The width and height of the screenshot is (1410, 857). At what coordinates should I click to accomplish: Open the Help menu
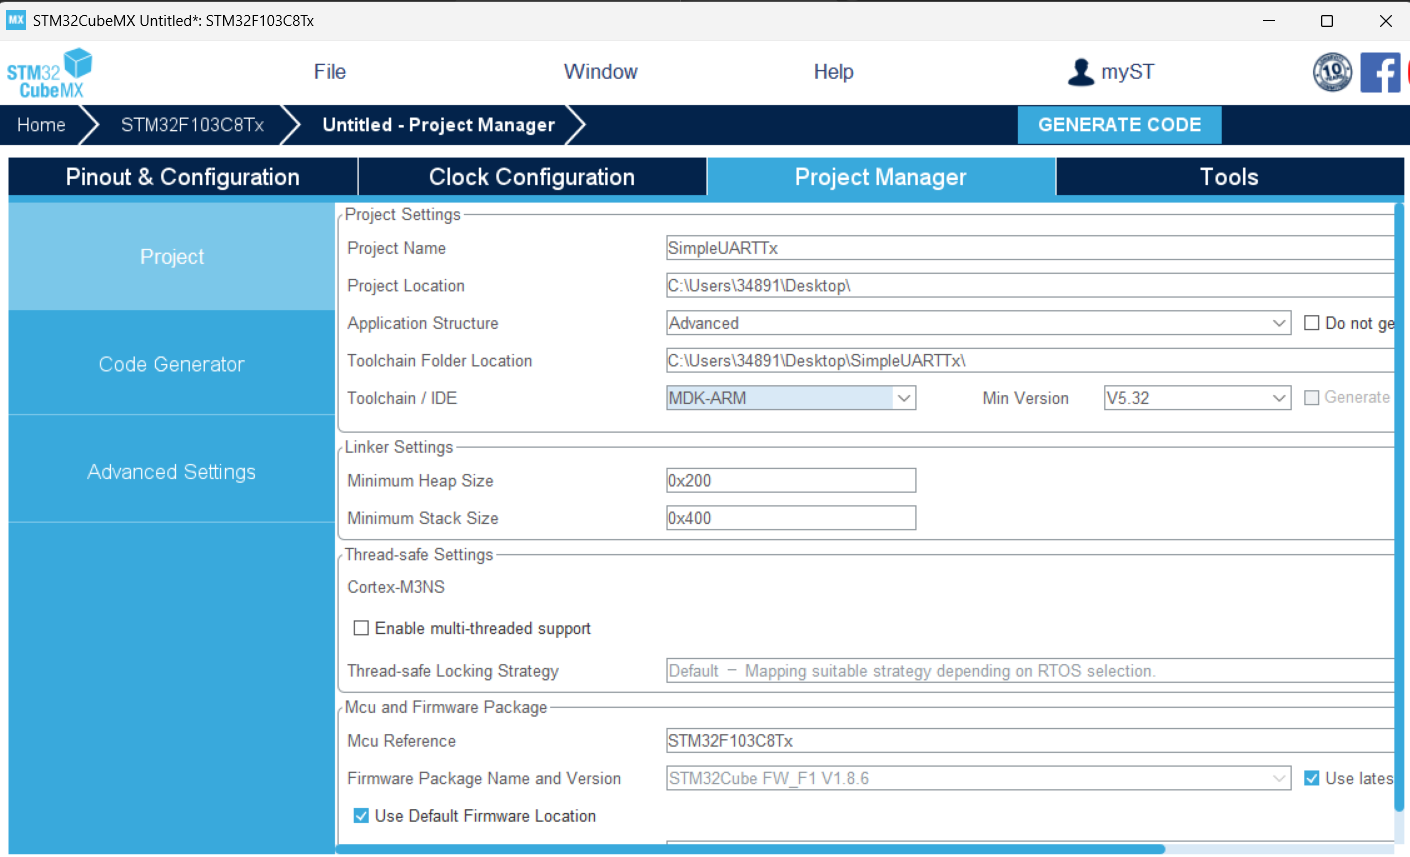click(x=834, y=72)
